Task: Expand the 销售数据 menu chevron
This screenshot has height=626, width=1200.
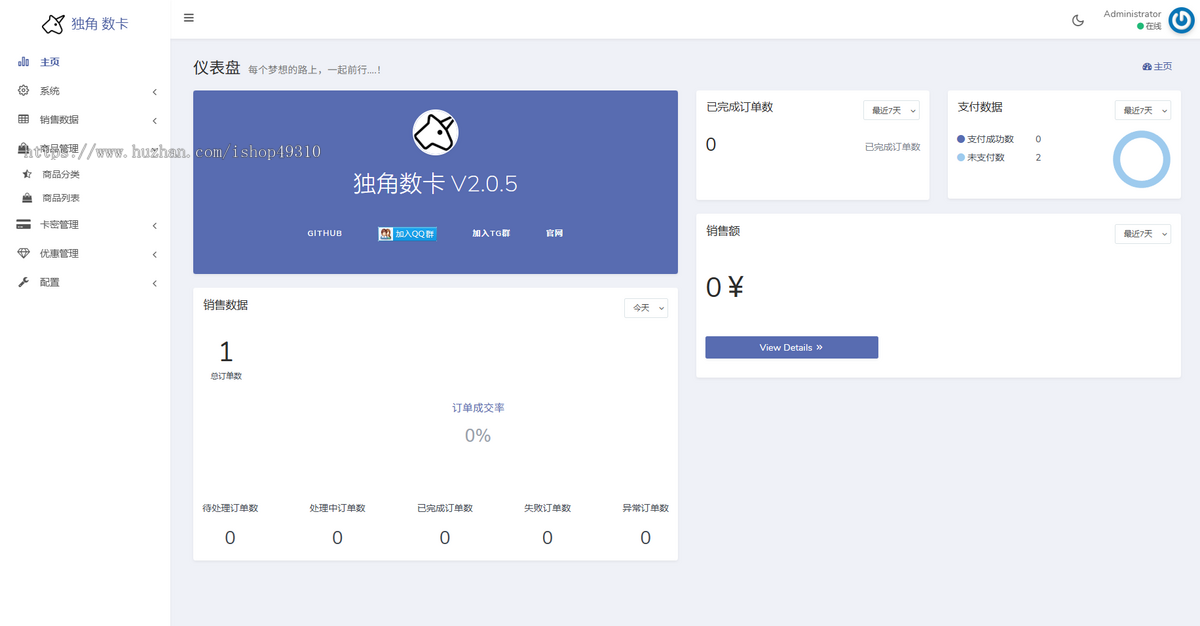Action: (155, 121)
